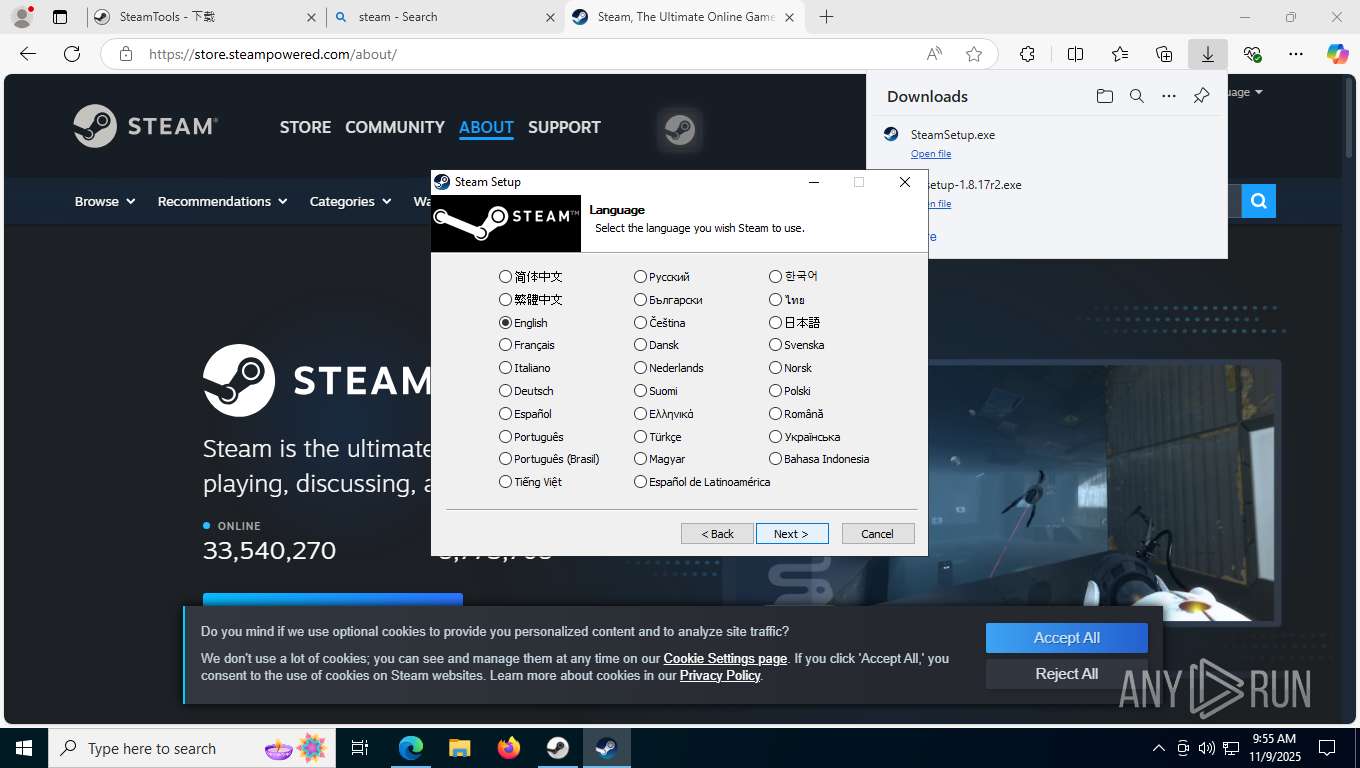The width and height of the screenshot is (1360, 768).
Task: Select the Українська language option
Action: (x=805, y=437)
